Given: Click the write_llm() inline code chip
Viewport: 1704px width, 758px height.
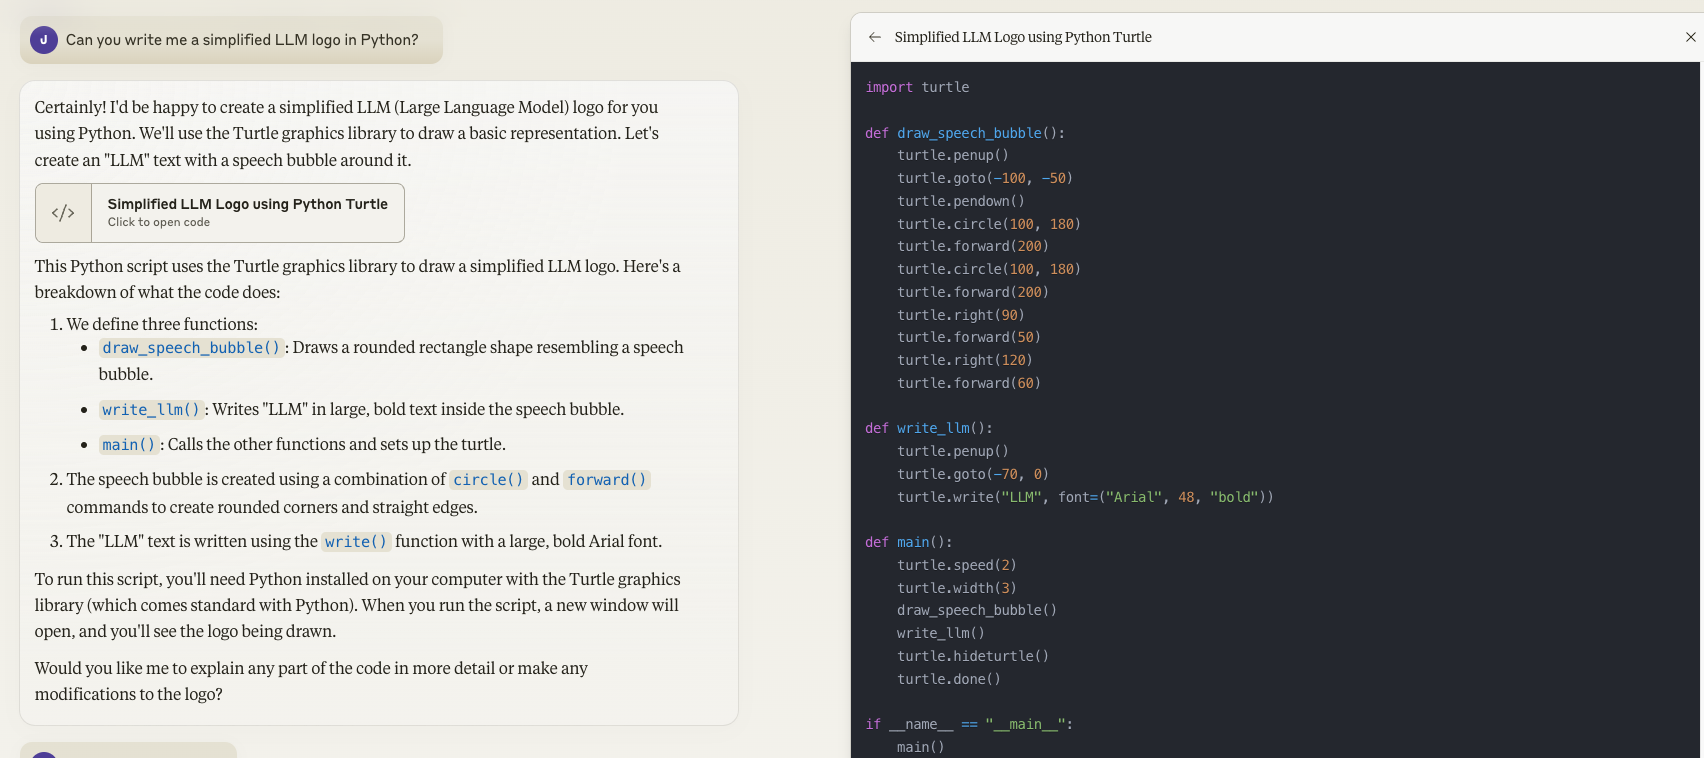Looking at the screenshot, I should coord(151,410).
